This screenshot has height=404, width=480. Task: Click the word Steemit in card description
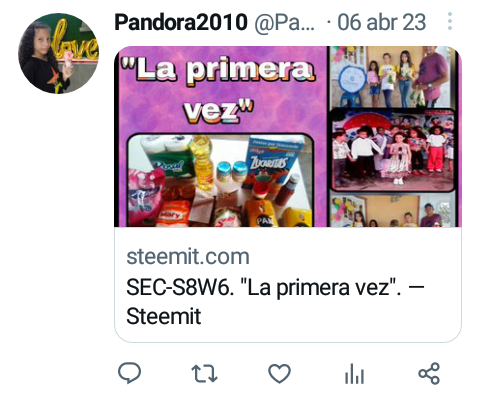[x=164, y=316]
